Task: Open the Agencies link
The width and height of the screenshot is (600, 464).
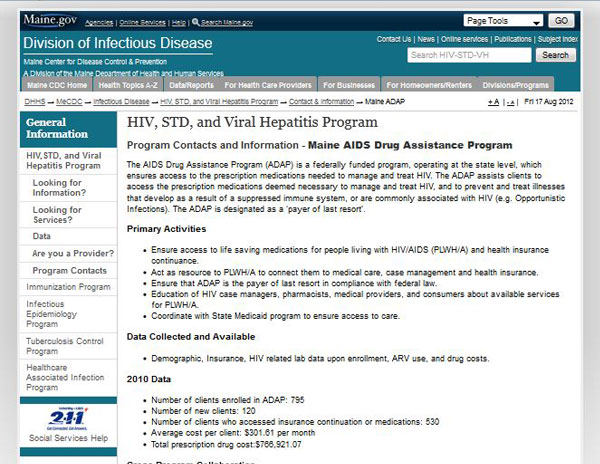Action: pos(99,23)
